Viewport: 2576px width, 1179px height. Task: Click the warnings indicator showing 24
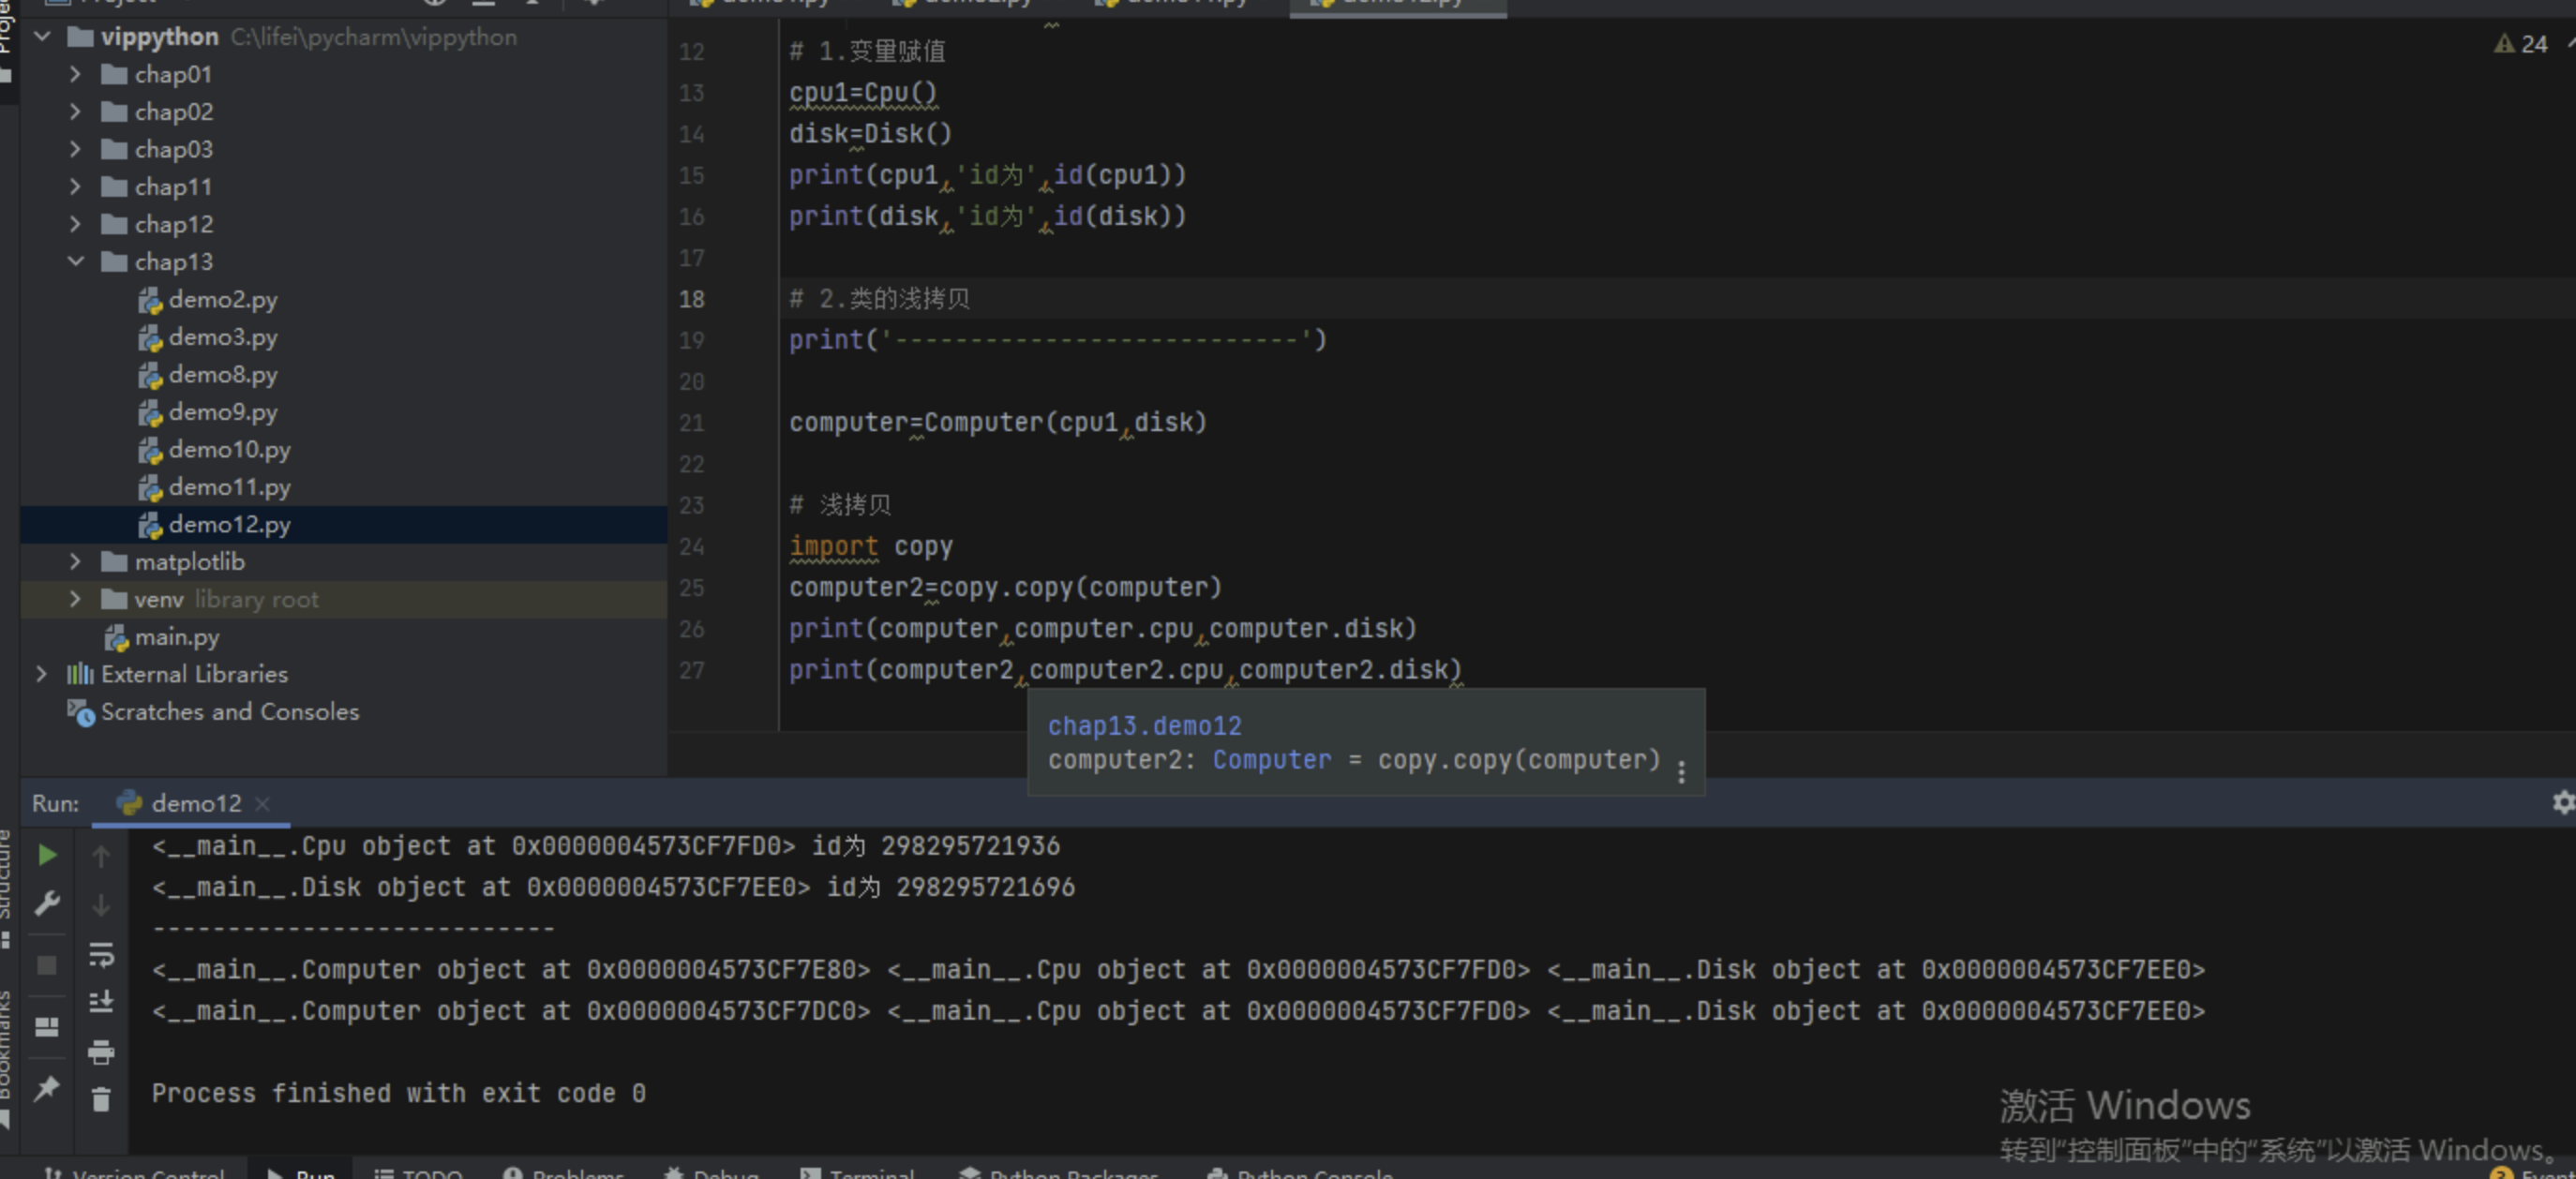click(2521, 44)
